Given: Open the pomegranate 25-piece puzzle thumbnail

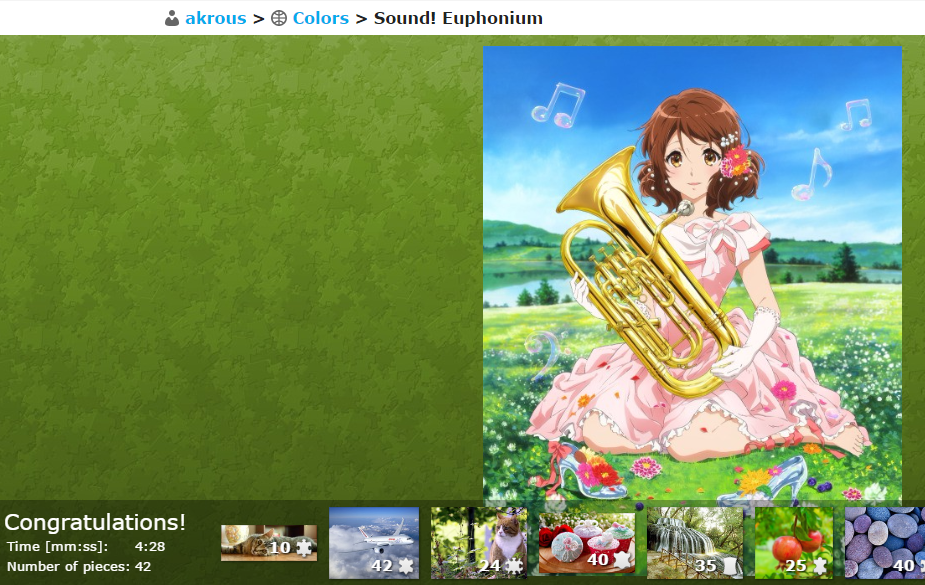Looking at the screenshot, I should [x=794, y=543].
